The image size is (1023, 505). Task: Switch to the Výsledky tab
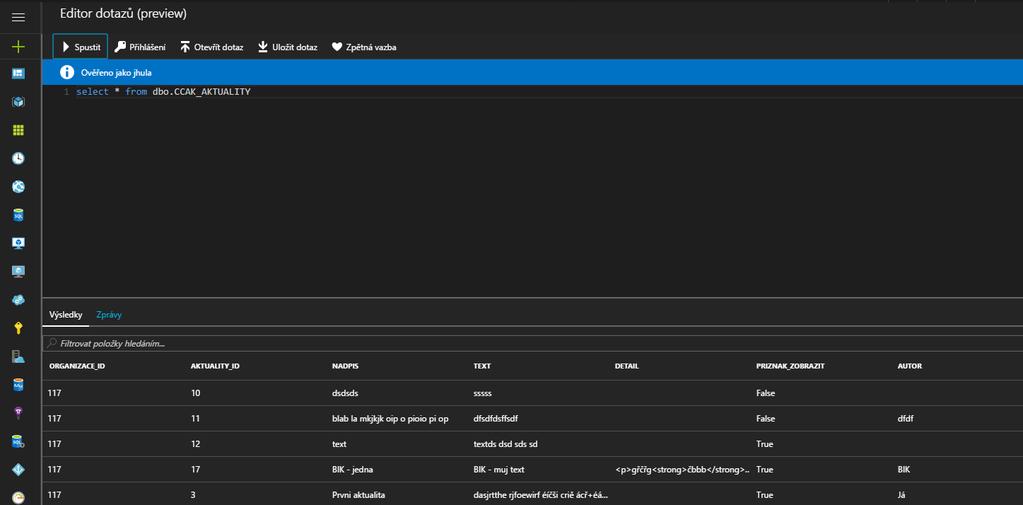(65, 314)
